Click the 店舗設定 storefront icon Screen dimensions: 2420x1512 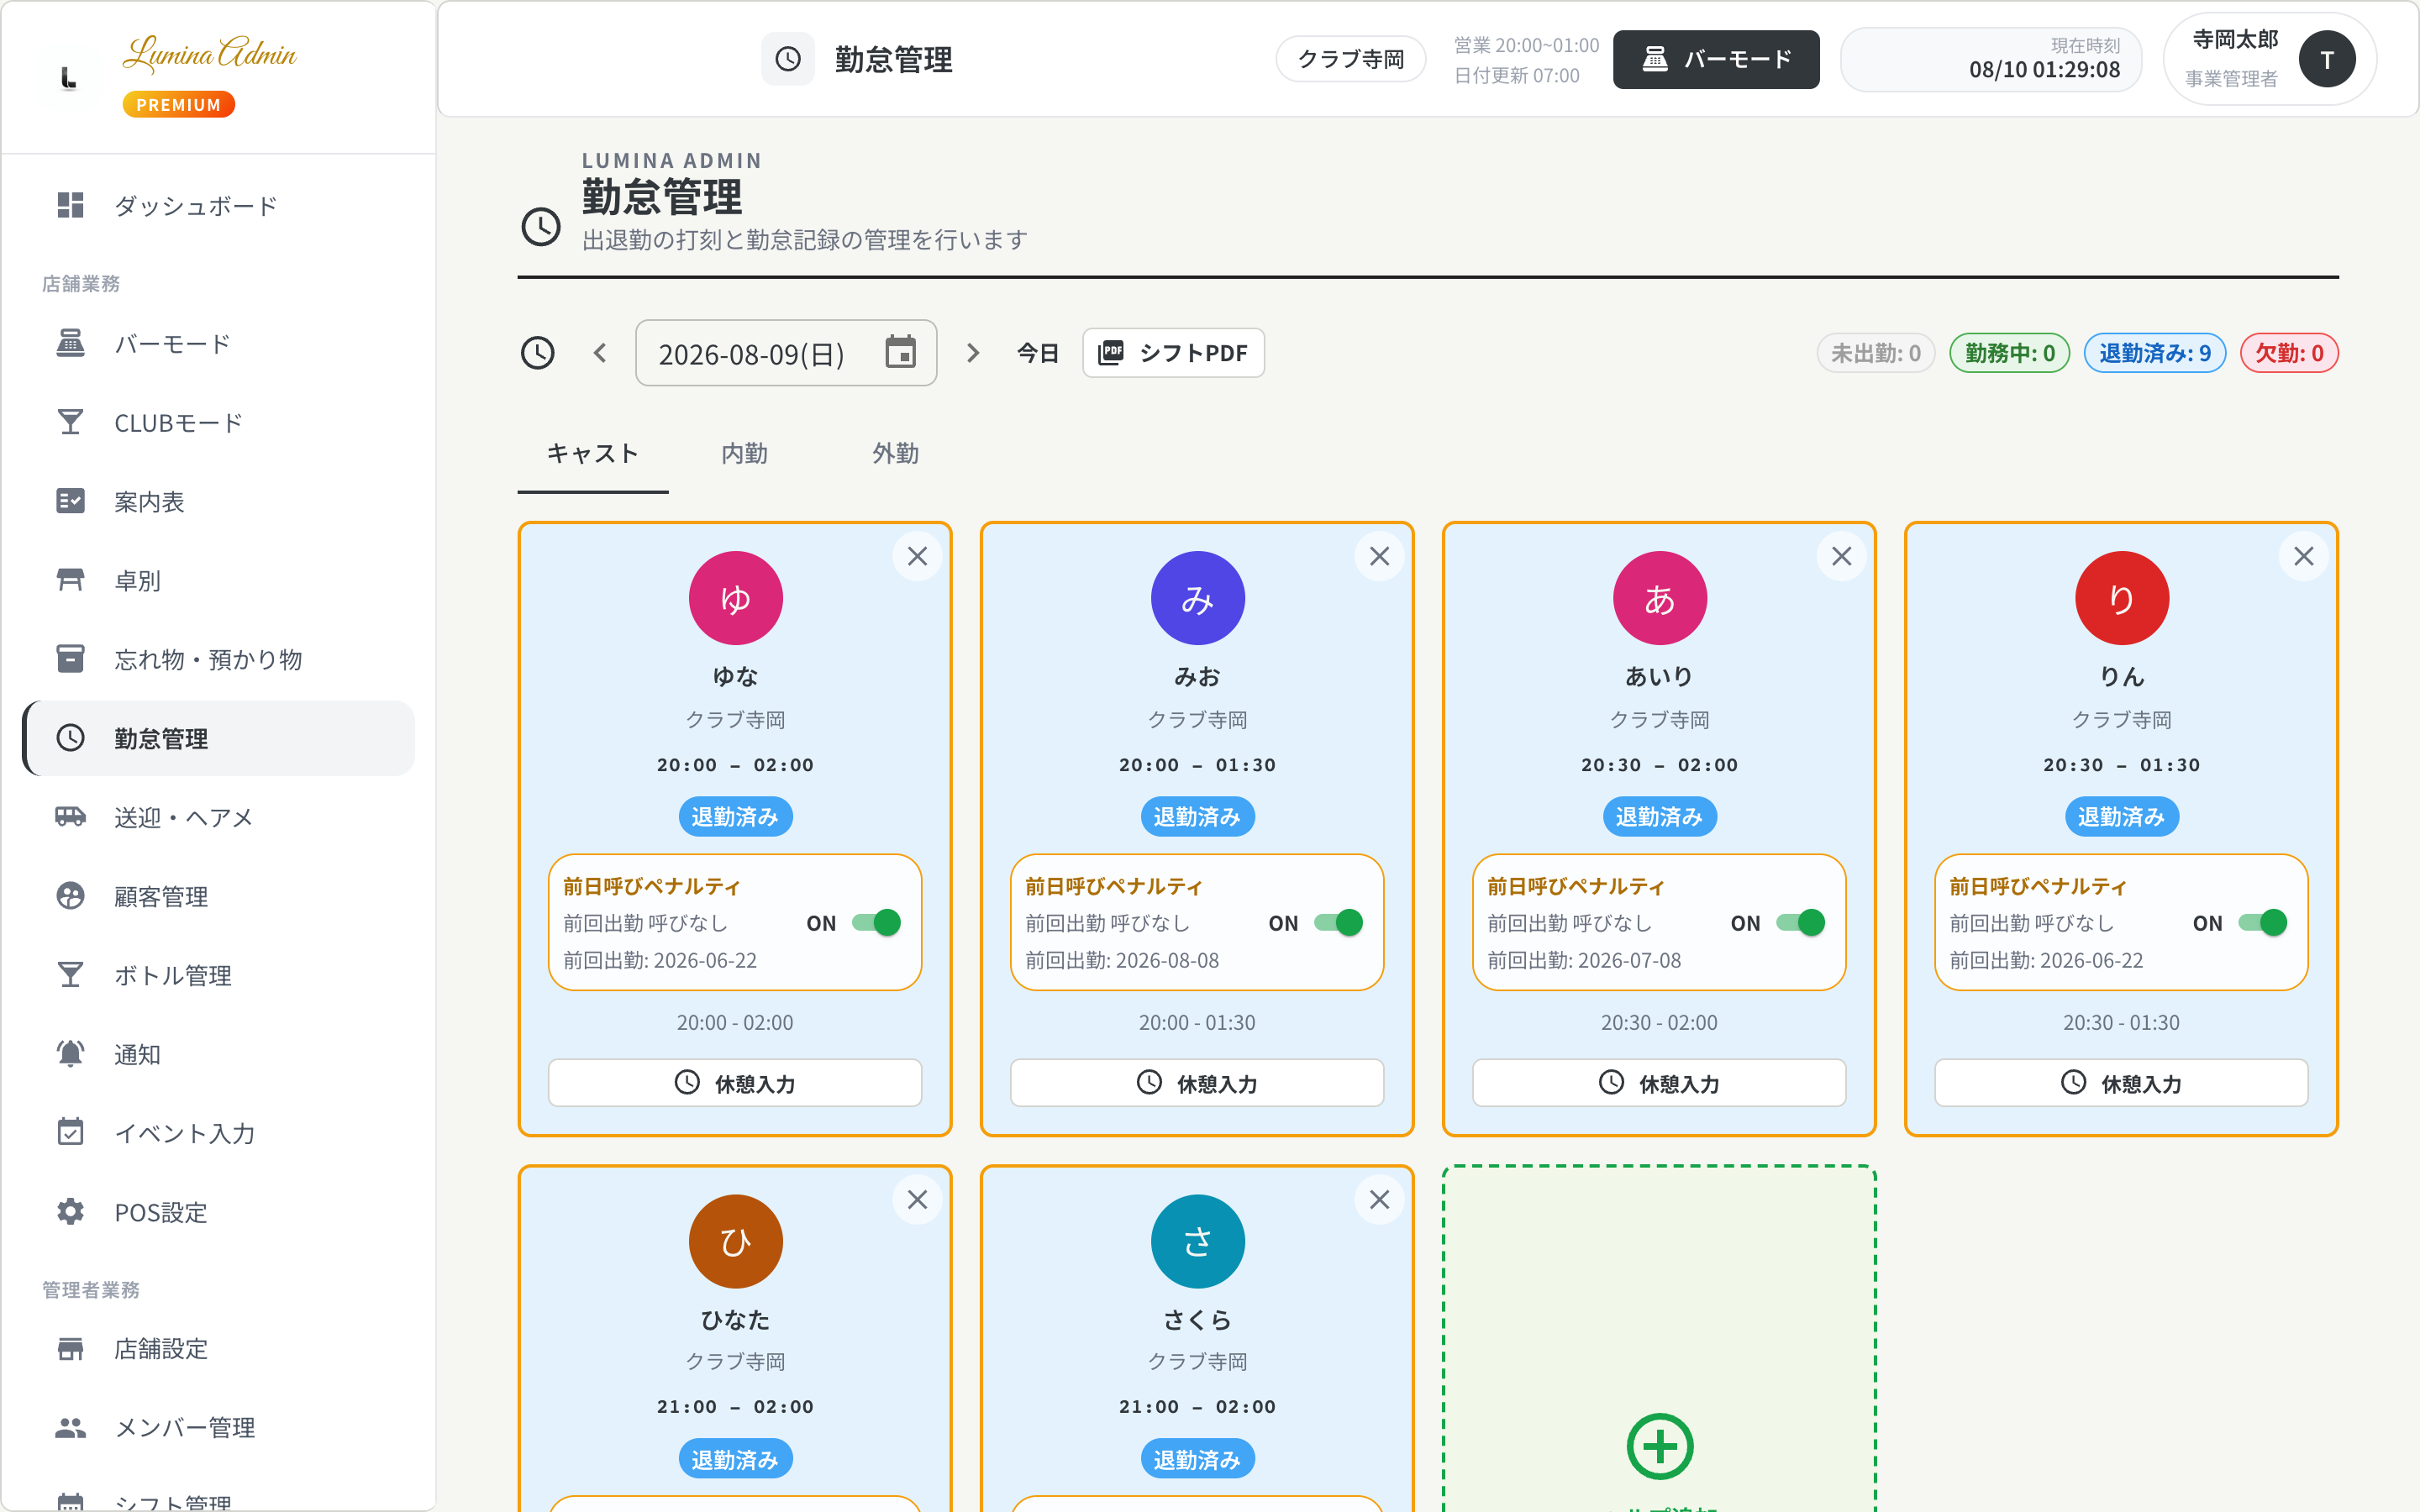point(70,1348)
